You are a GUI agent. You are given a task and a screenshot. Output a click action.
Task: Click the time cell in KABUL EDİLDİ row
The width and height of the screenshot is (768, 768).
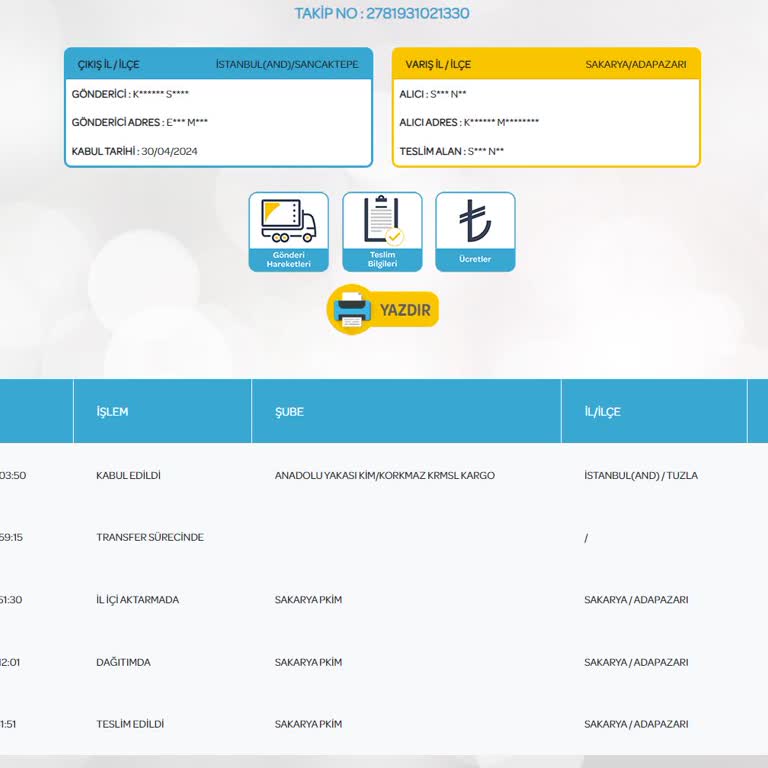[x=13, y=475]
